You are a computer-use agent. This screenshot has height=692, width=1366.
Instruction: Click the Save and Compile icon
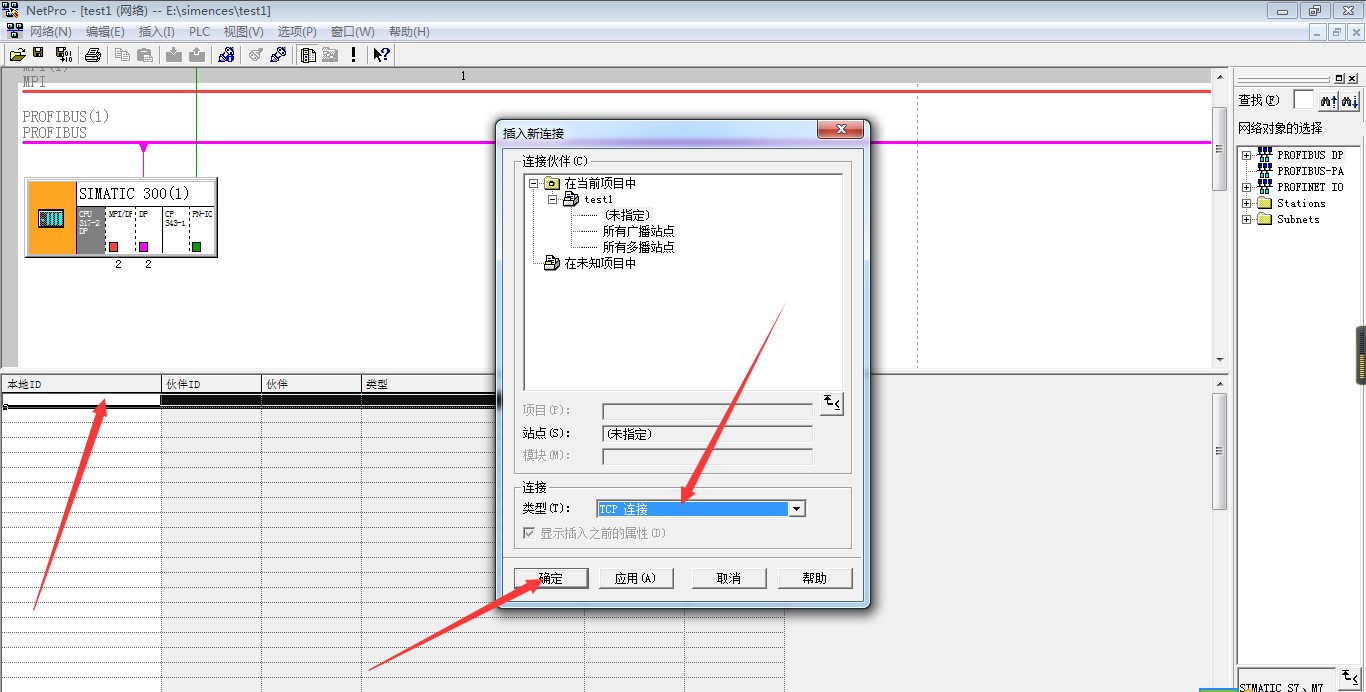(63, 54)
